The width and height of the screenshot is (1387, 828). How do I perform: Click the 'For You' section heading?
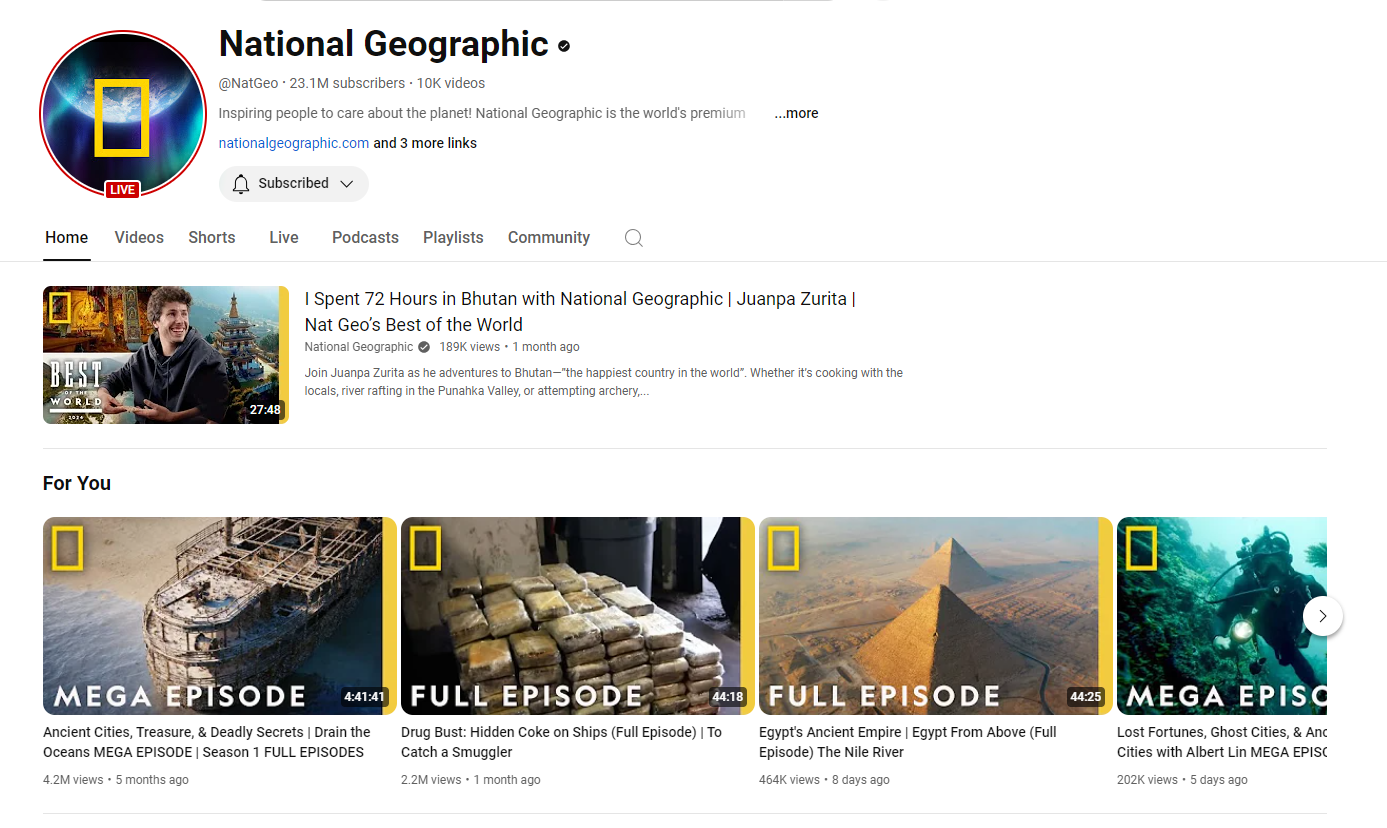pyautogui.click(x=77, y=483)
